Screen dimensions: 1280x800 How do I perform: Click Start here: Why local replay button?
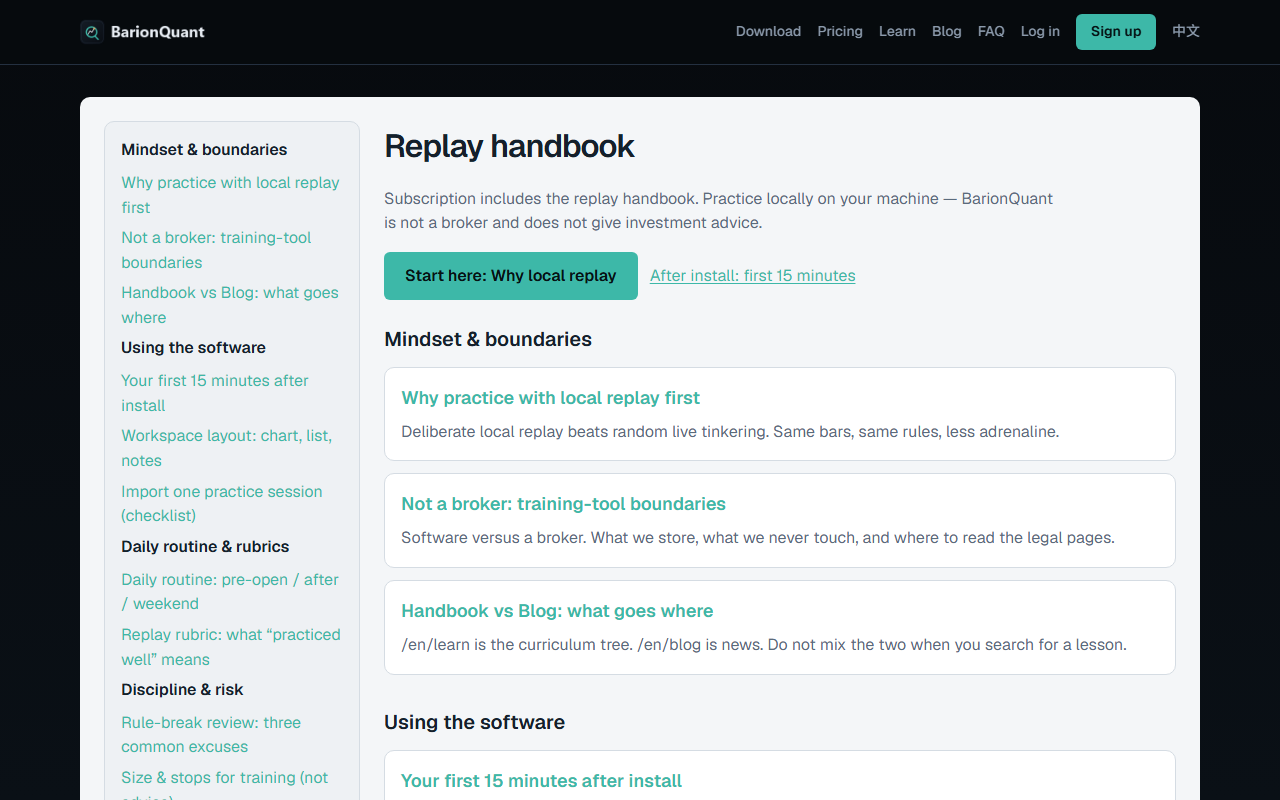[511, 276]
